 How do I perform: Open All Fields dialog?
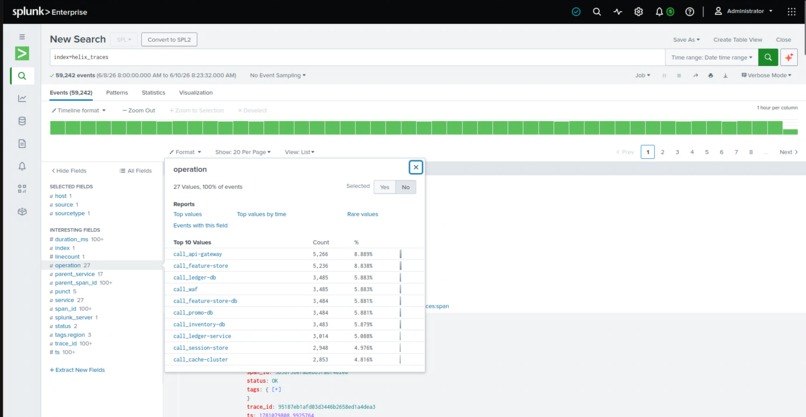pos(136,171)
